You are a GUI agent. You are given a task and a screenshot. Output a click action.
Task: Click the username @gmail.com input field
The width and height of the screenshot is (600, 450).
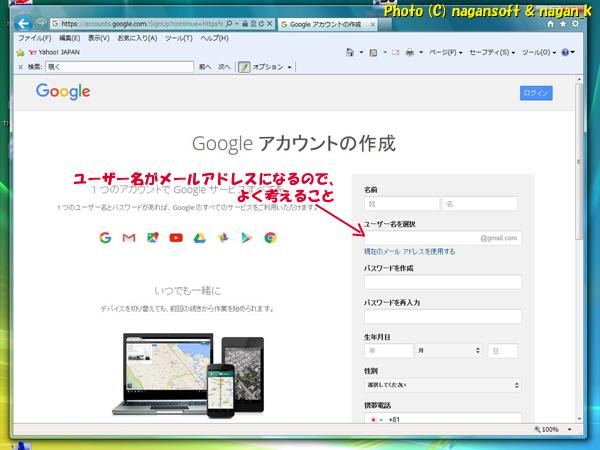click(x=420, y=238)
